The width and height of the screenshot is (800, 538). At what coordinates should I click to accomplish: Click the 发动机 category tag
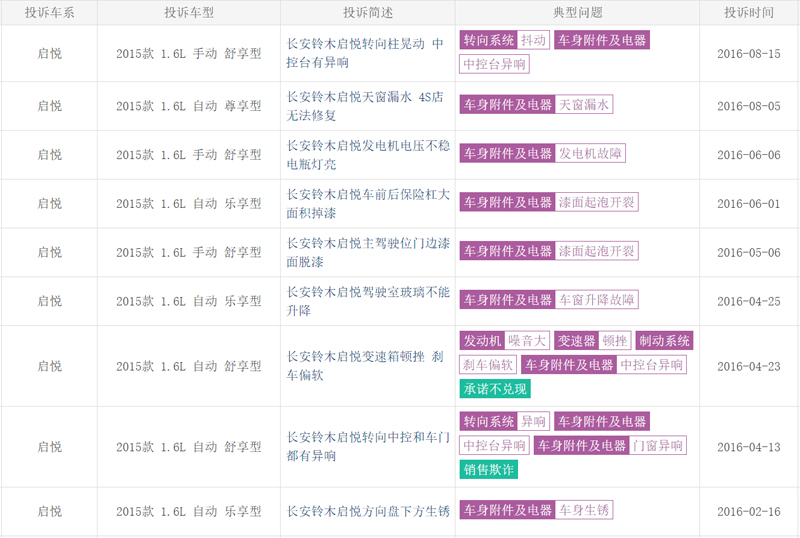pyautogui.click(x=482, y=340)
